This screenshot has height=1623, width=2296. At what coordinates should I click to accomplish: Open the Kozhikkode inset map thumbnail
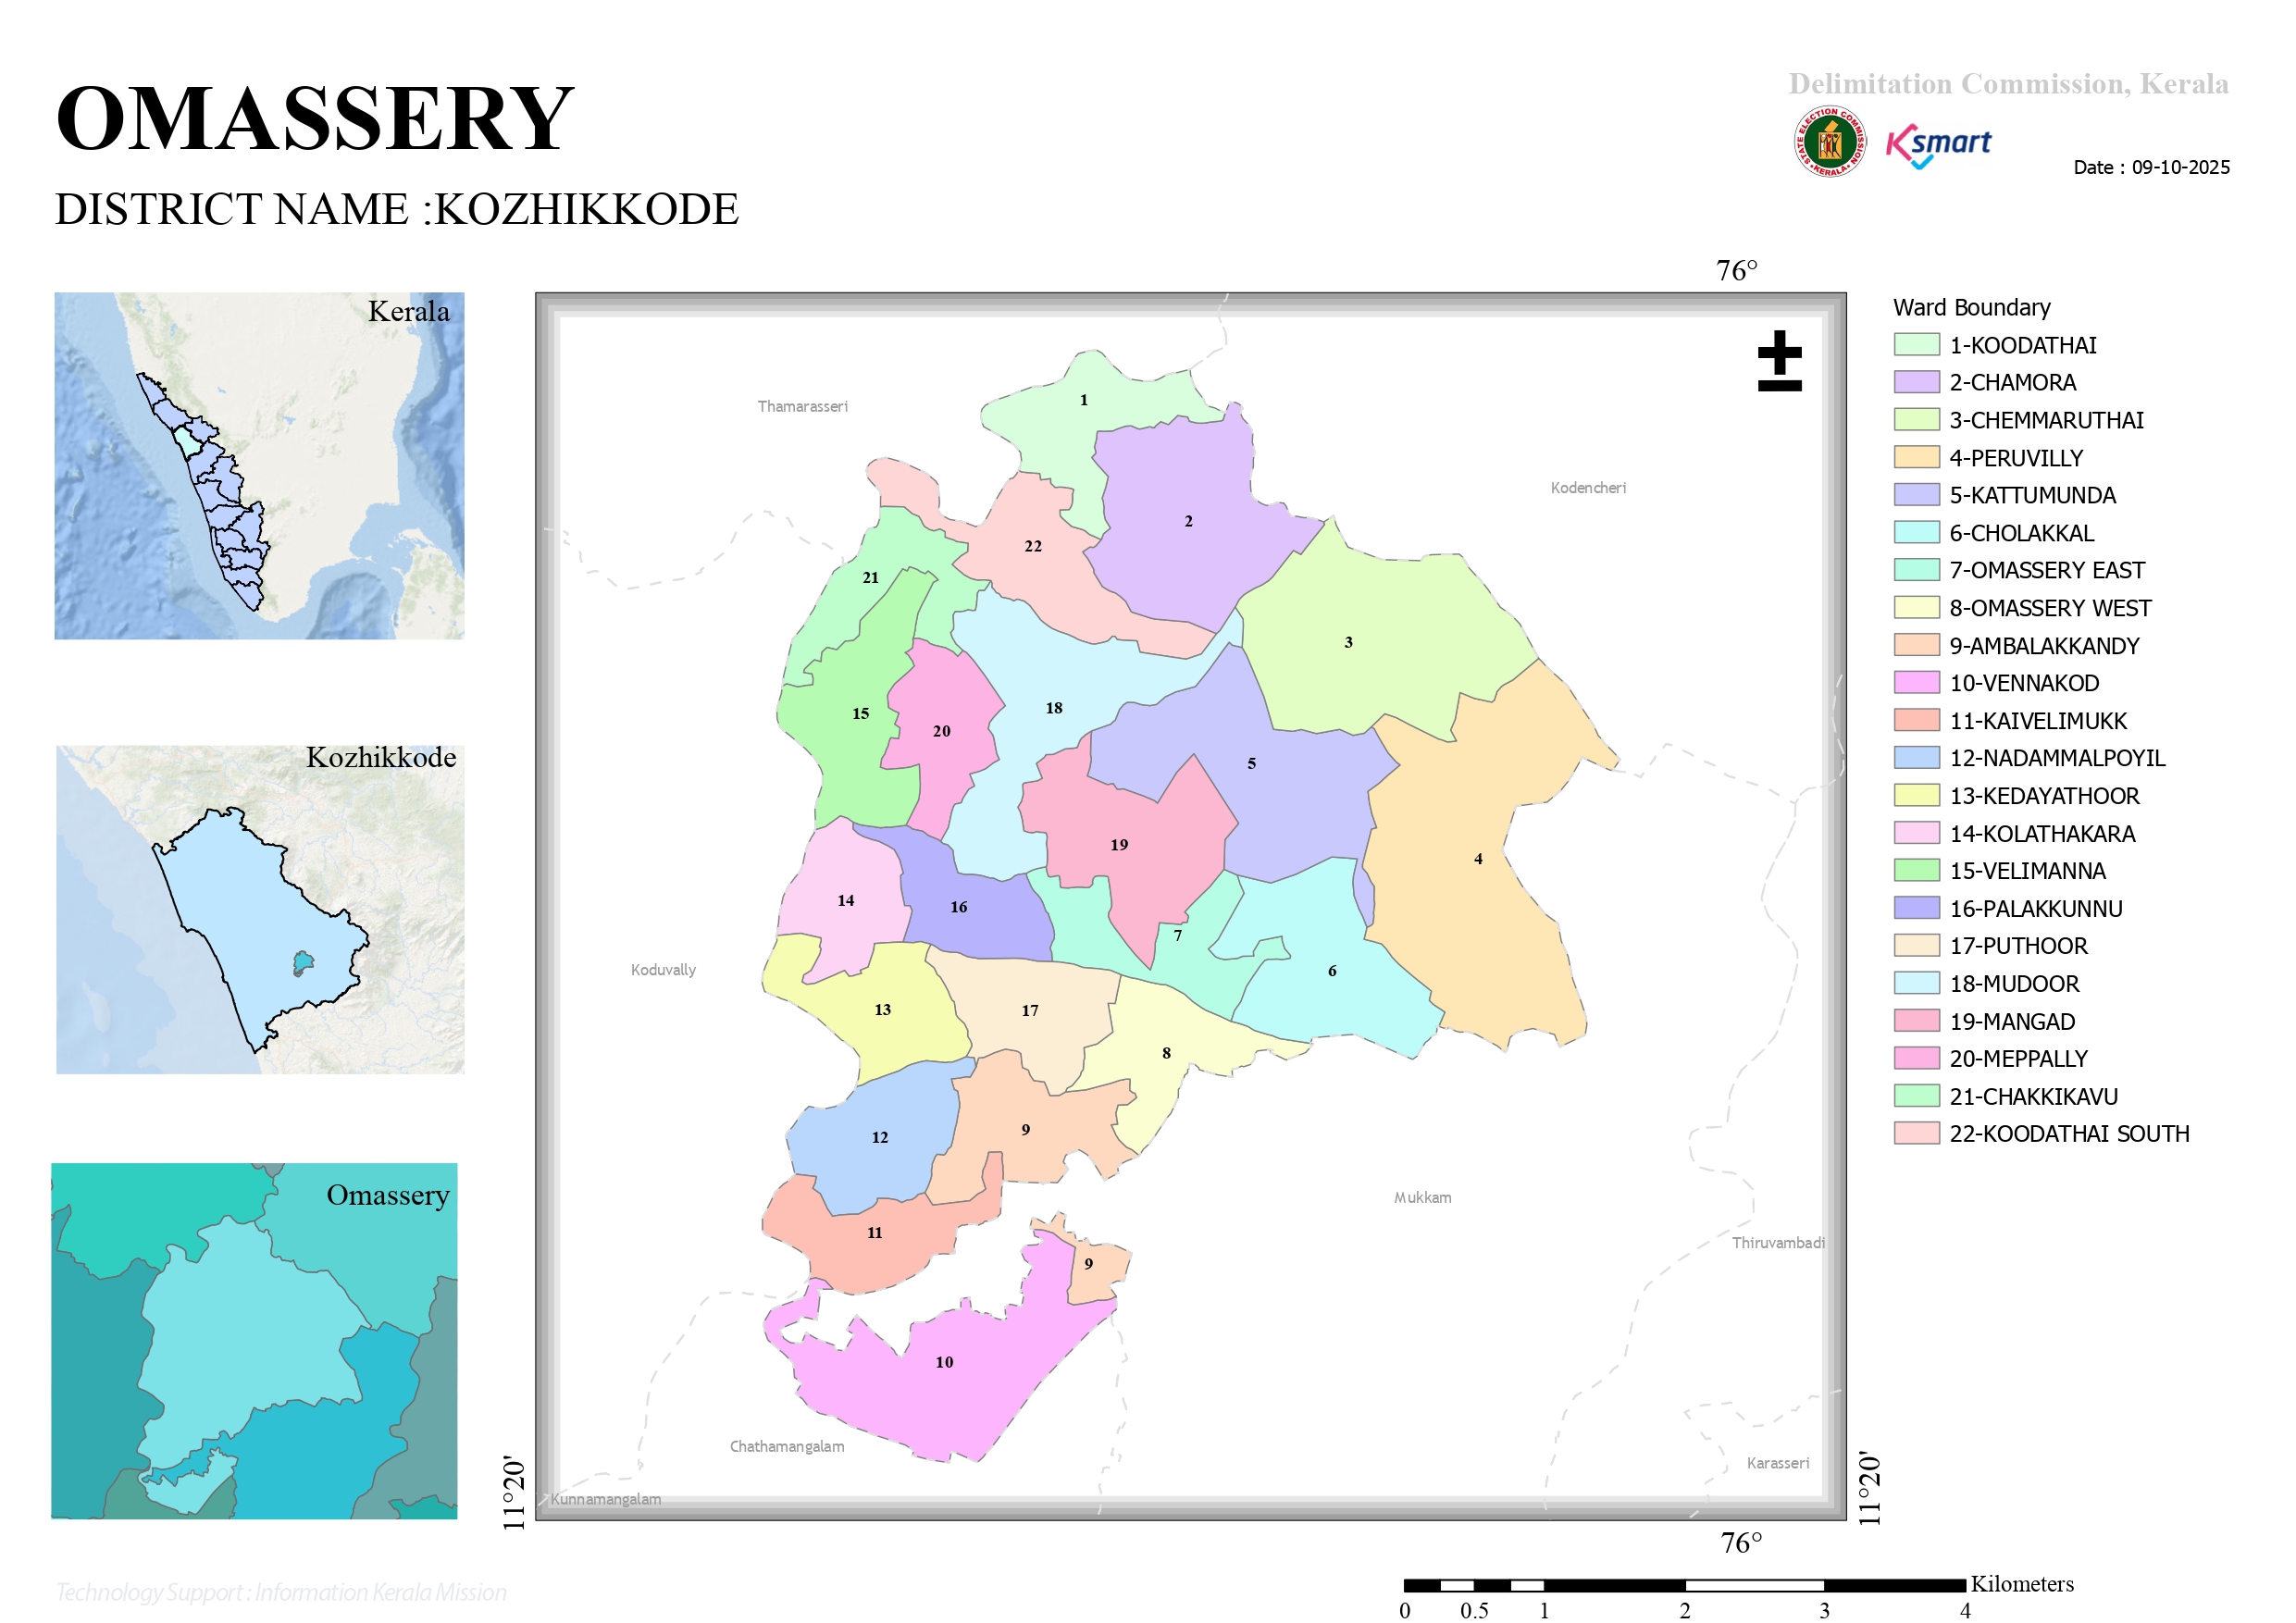click(x=260, y=909)
